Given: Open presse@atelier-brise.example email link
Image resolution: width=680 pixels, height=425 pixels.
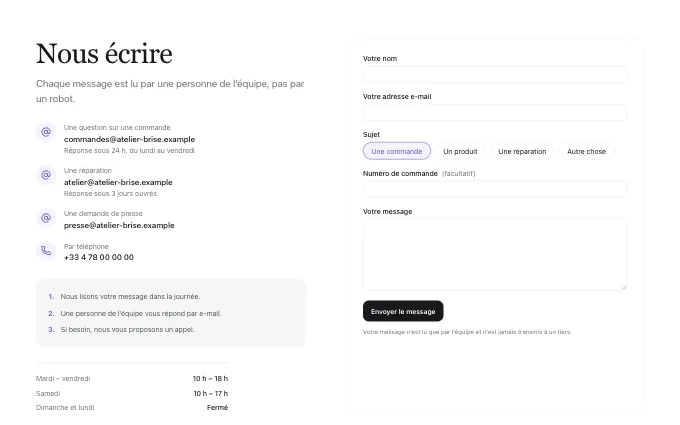Looking at the screenshot, I should click(119, 225).
